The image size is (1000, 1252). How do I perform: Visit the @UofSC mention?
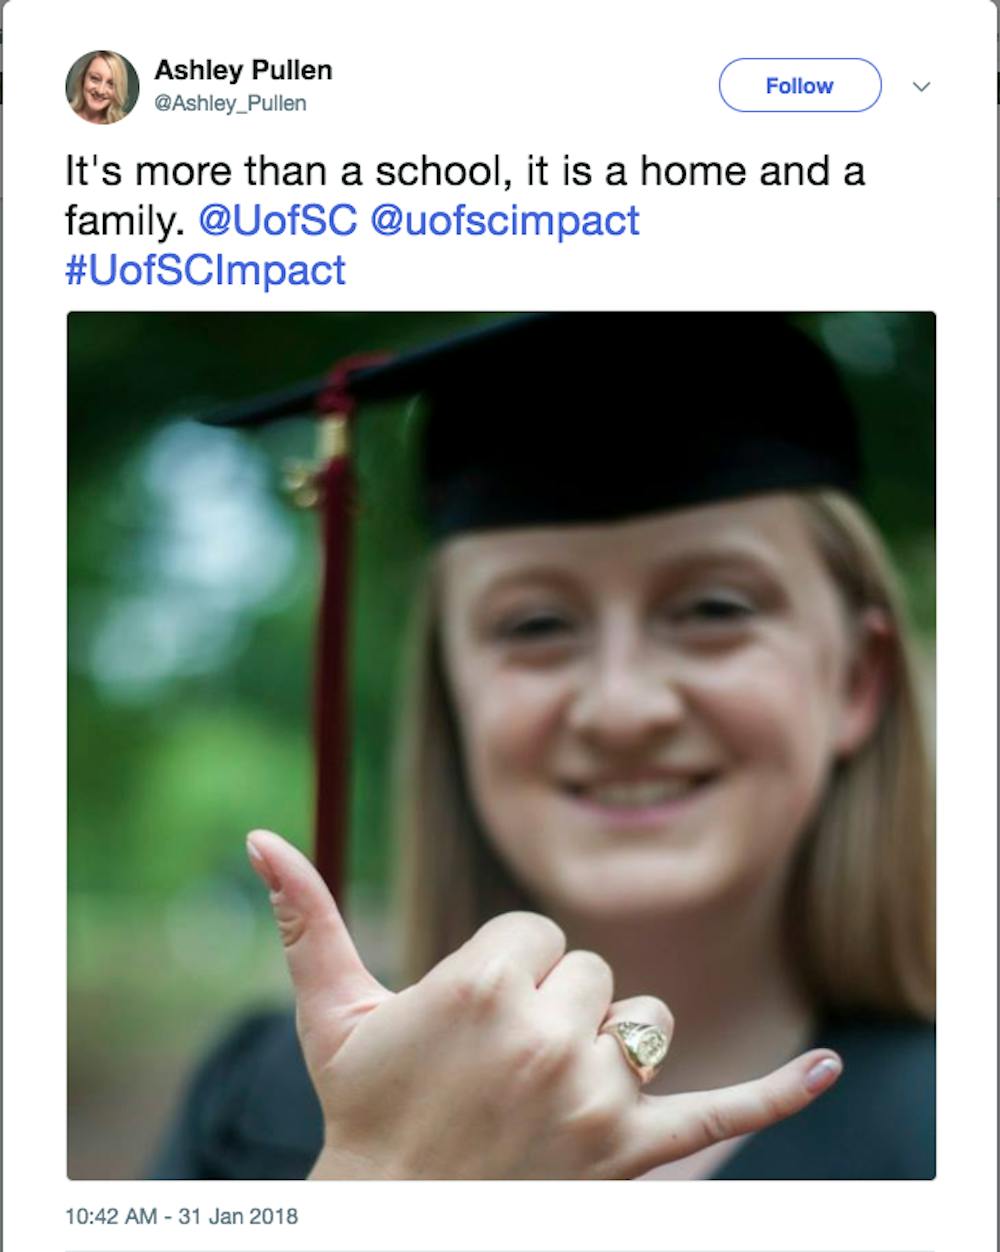click(277, 221)
